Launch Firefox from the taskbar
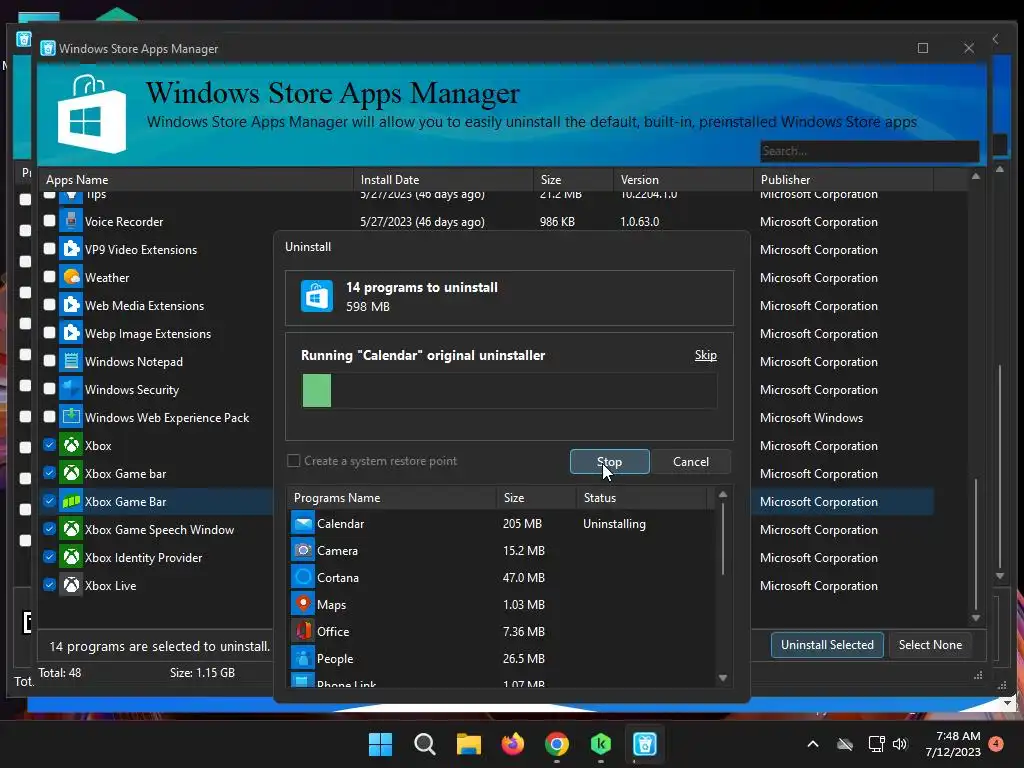Screen dimensions: 1024x768 click(x=513, y=744)
